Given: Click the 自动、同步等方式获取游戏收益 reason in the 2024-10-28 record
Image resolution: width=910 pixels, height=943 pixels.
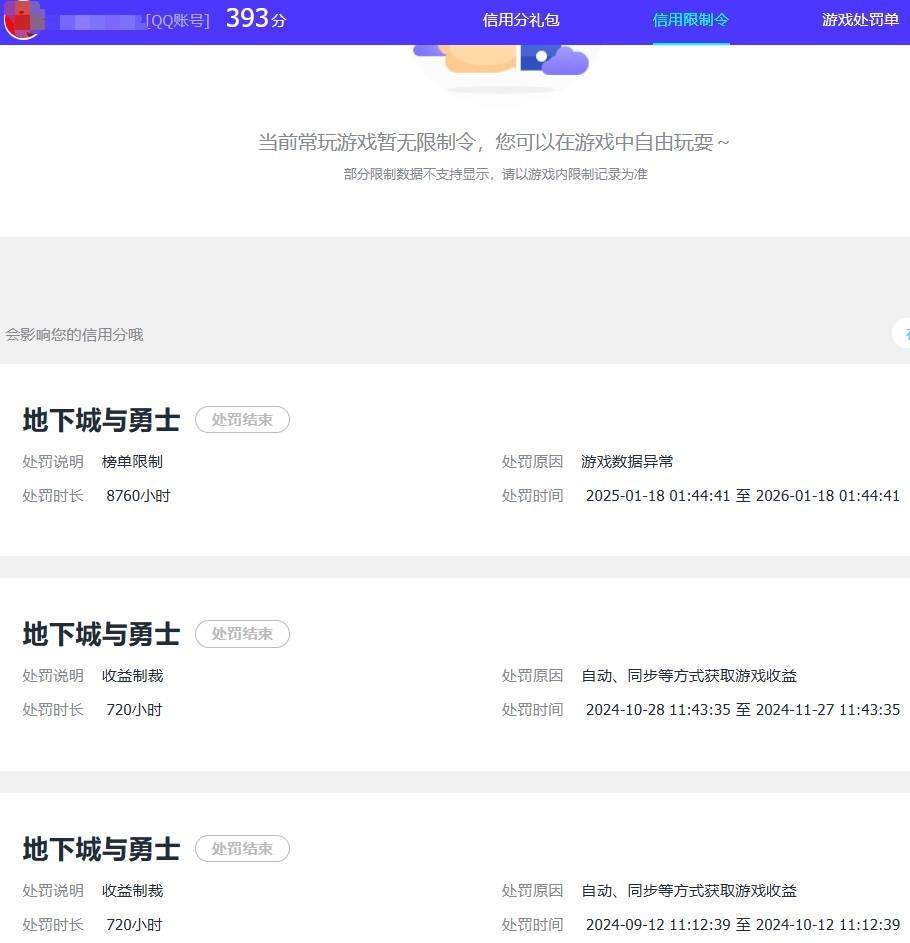Looking at the screenshot, I should pos(689,676).
